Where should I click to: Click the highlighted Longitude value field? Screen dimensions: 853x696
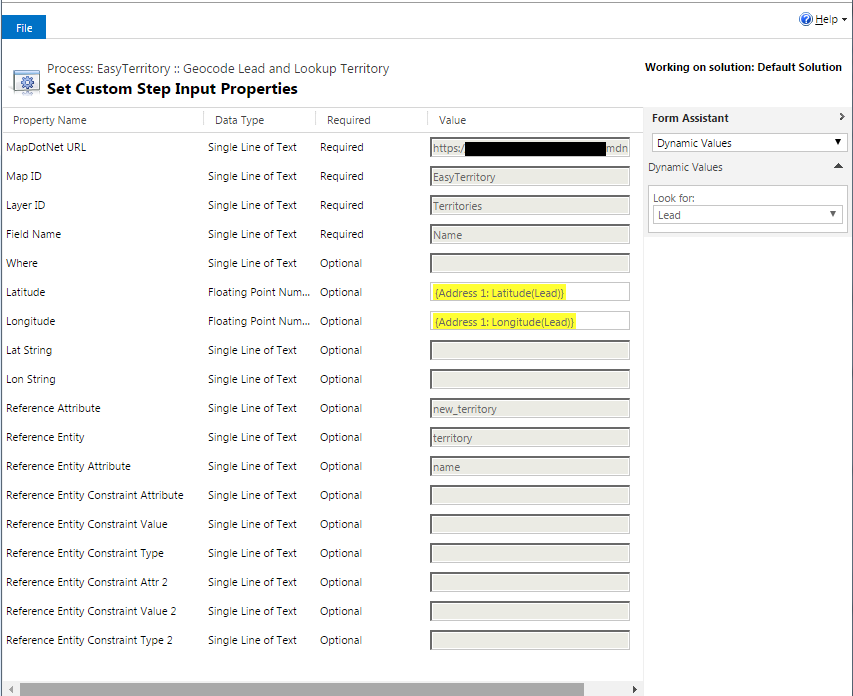[x=530, y=320]
